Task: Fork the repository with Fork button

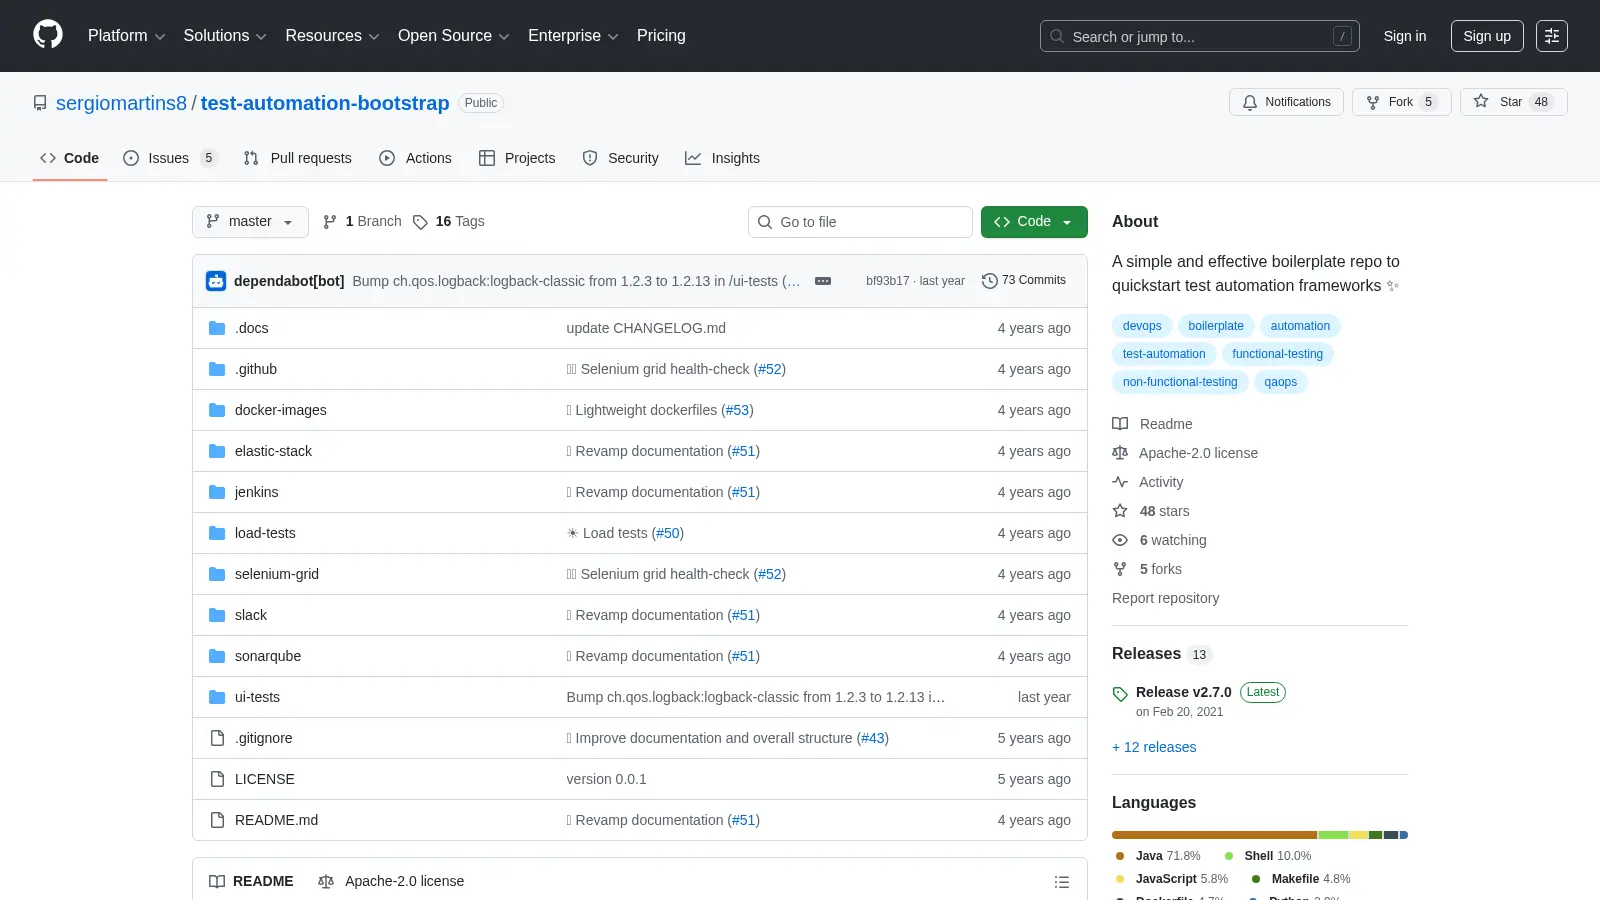Action: [x=1402, y=102]
